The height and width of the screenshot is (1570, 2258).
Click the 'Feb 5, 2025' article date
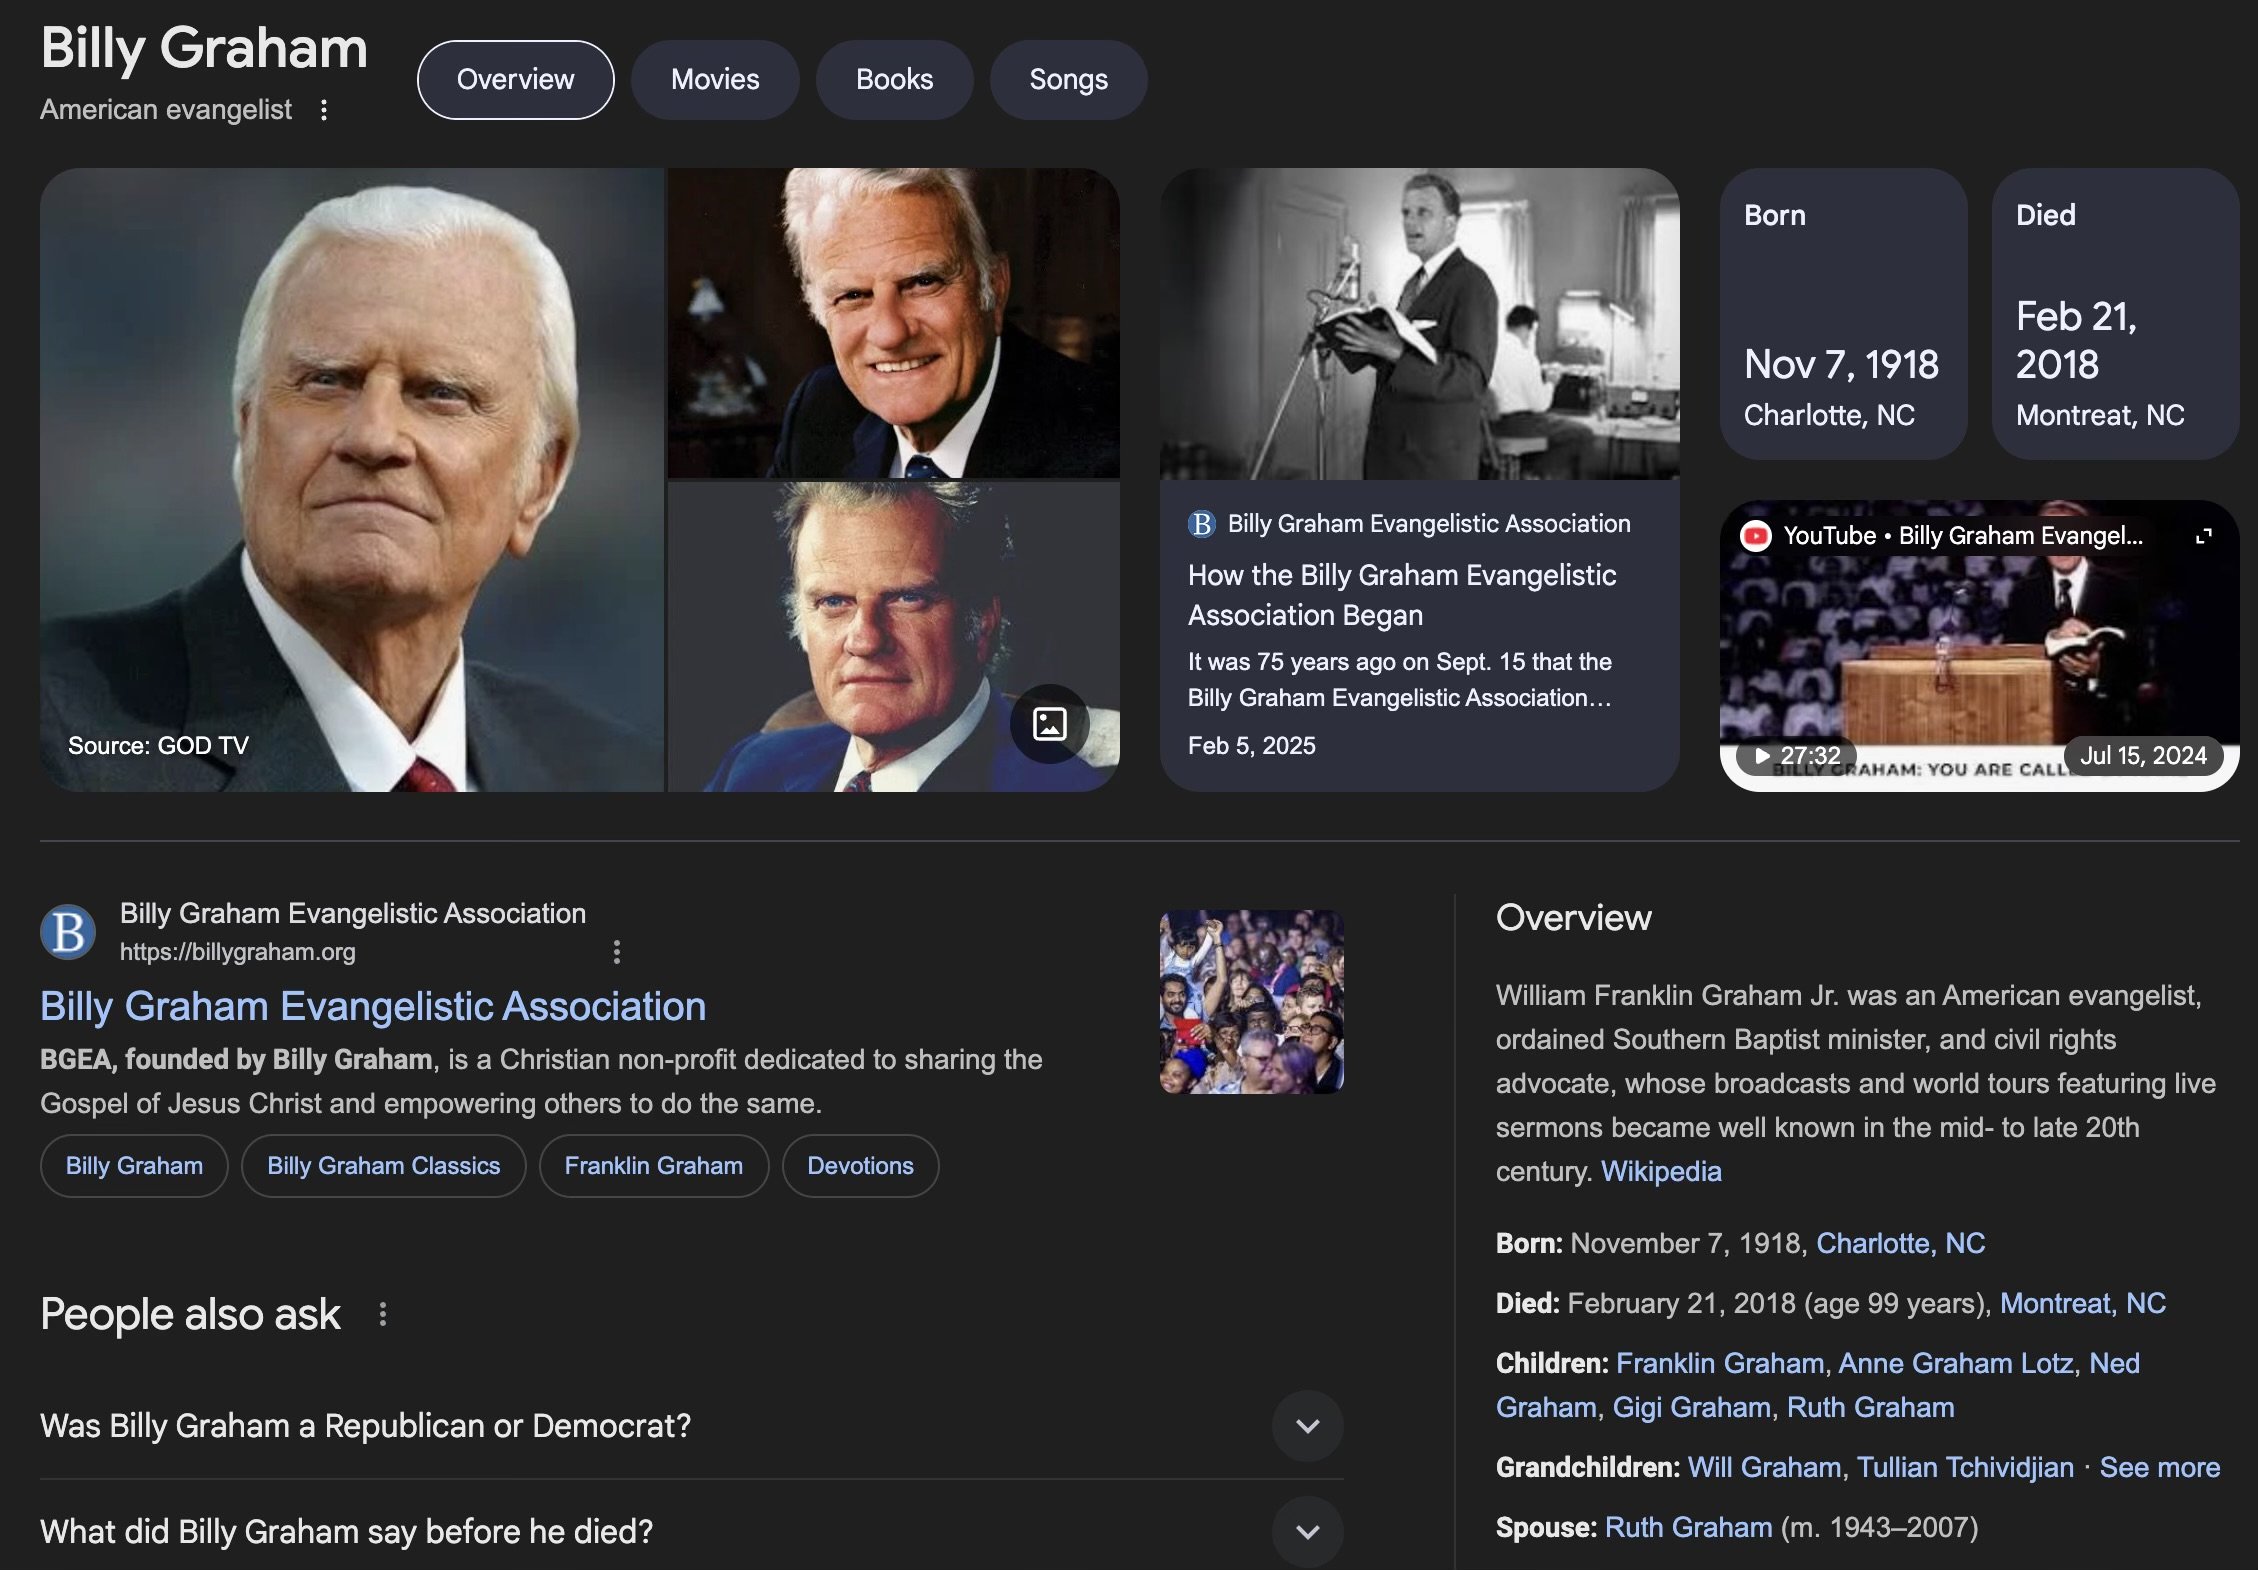click(x=1251, y=746)
